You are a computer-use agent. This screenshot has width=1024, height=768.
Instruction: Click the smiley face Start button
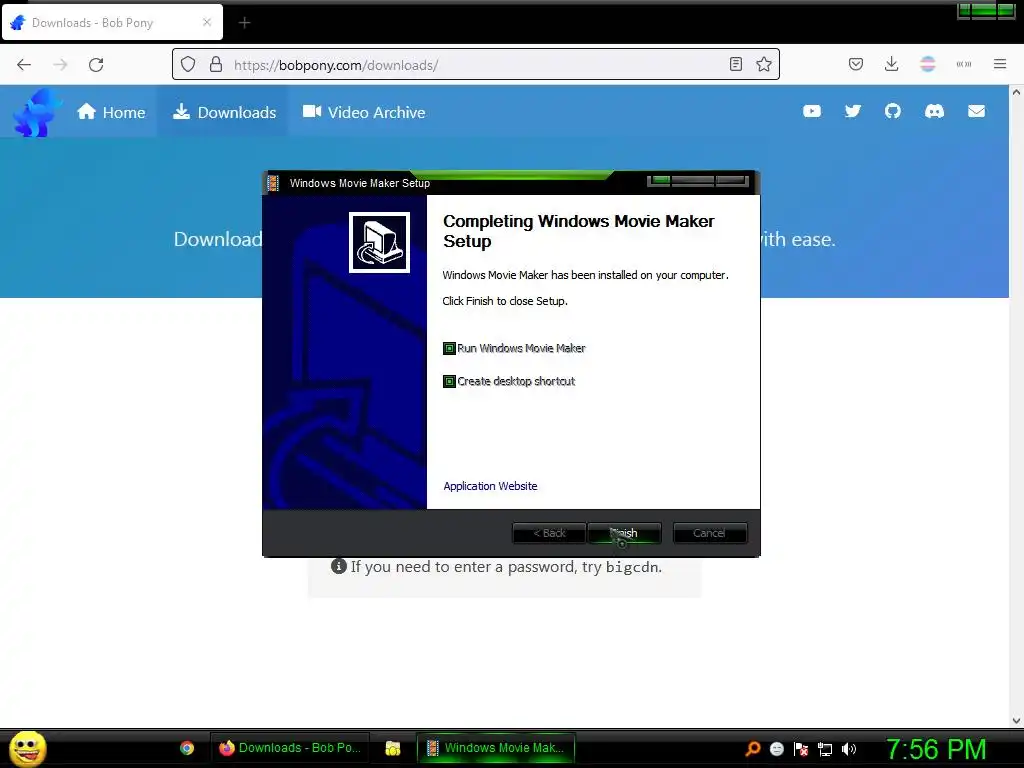click(x=28, y=748)
